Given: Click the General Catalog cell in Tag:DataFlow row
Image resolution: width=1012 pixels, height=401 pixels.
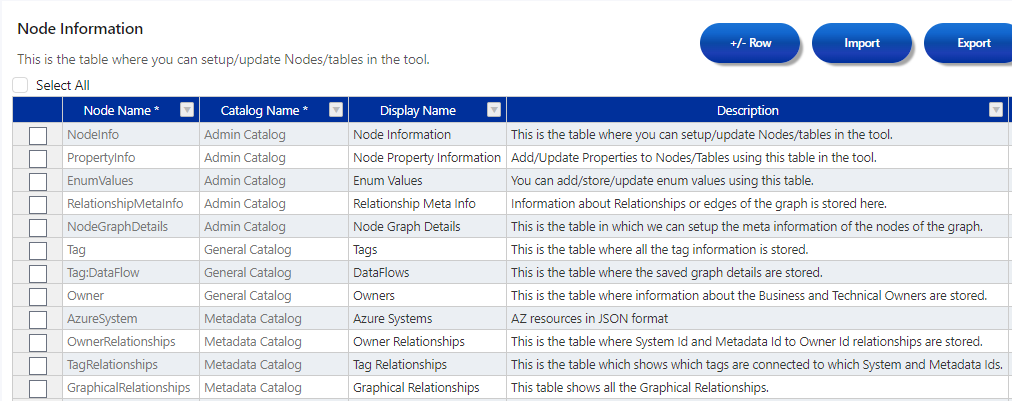Looking at the screenshot, I should click(x=274, y=272).
